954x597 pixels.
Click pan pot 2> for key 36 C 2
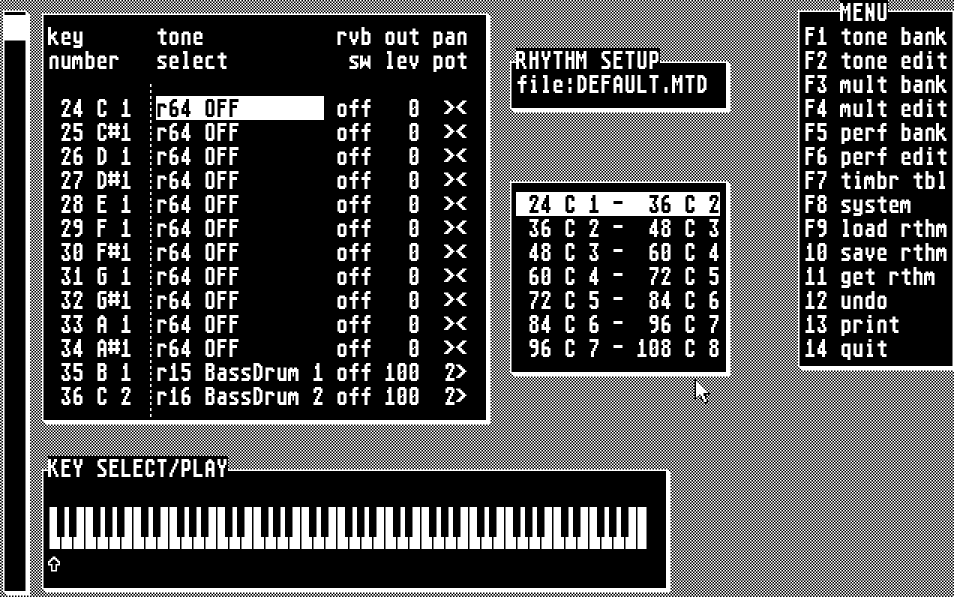pos(456,397)
